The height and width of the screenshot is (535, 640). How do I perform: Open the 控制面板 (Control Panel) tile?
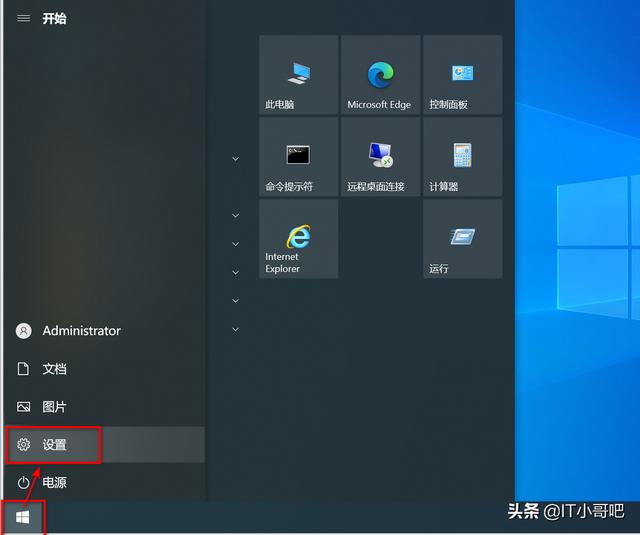462,75
